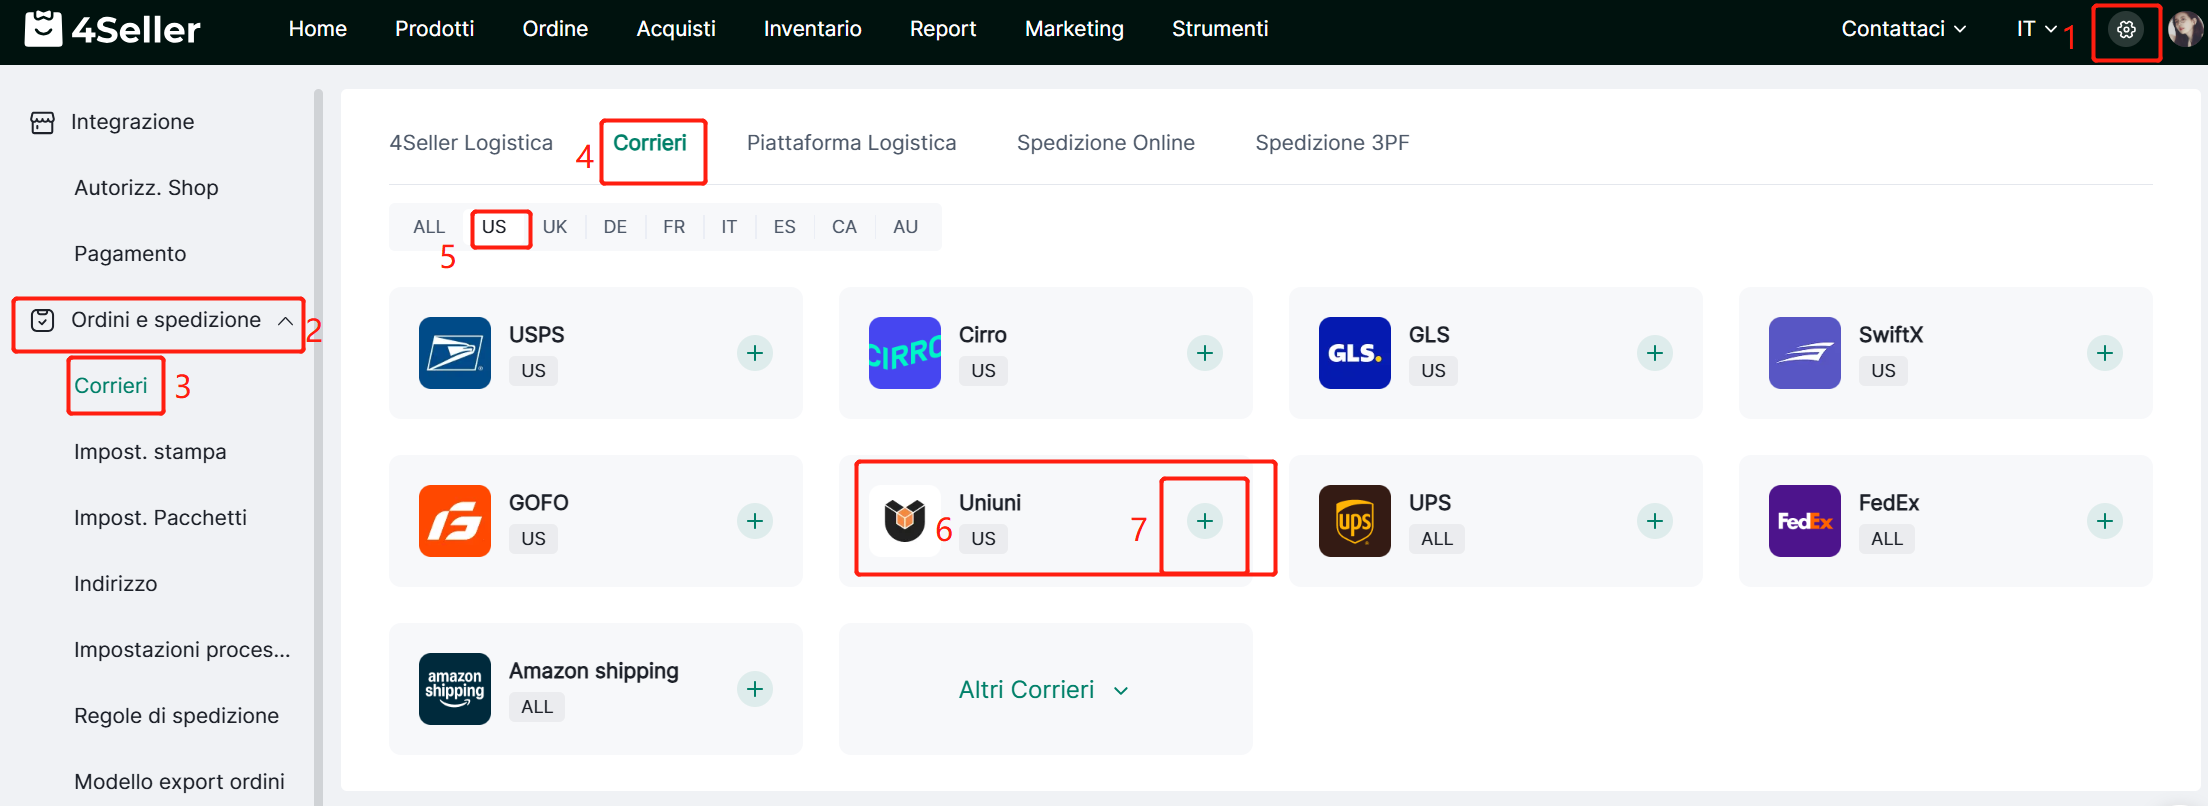This screenshot has height=806, width=2208.
Task: Click plus icon on the Uniuni card
Action: [1205, 521]
